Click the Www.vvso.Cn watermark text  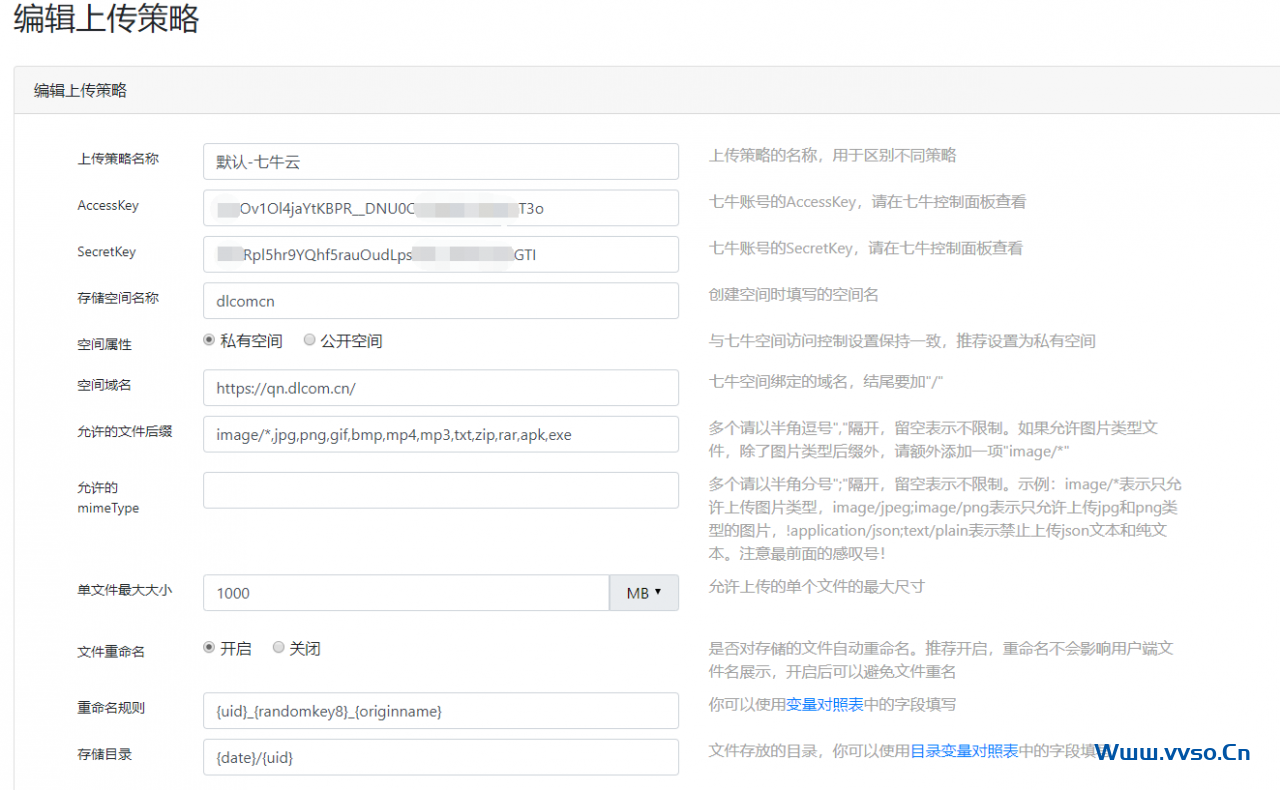(1172, 752)
